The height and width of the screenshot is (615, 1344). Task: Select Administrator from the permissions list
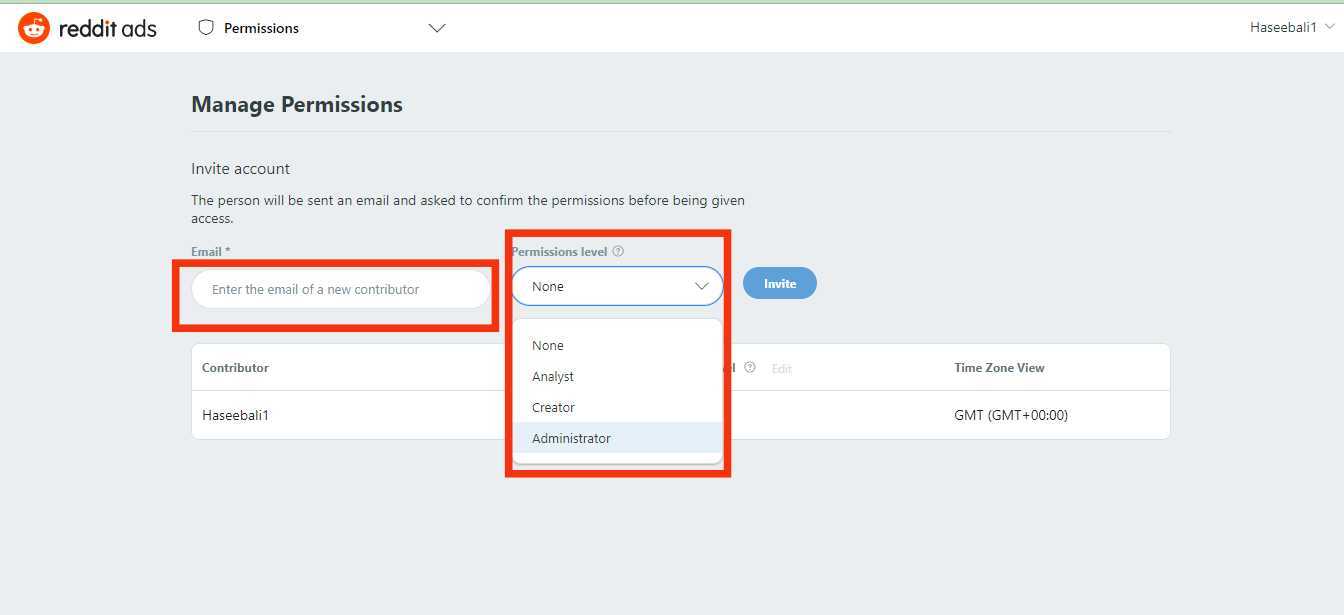tap(571, 438)
